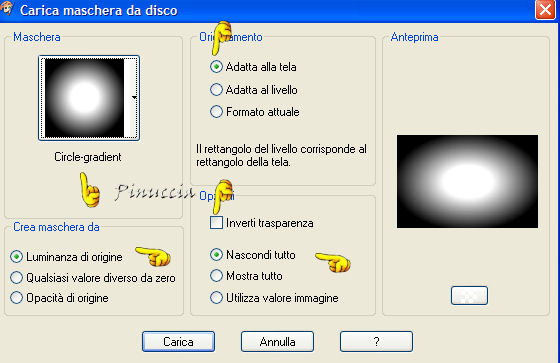Click the Circle-gradient mask name text
Screen dimensions: 560x363
click(88, 157)
